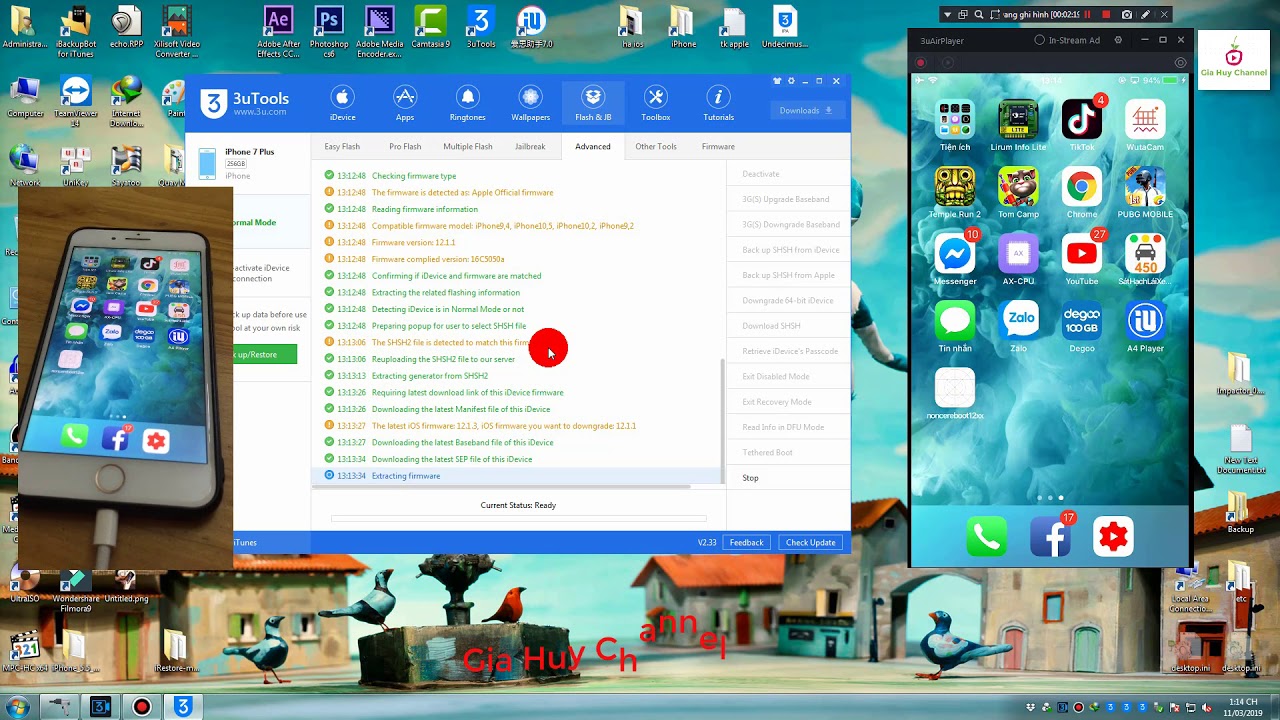The width and height of the screenshot is (1280, 720).
Task: Click Feedback button in 3uTools footer
Action: click(x=746, y=542)
